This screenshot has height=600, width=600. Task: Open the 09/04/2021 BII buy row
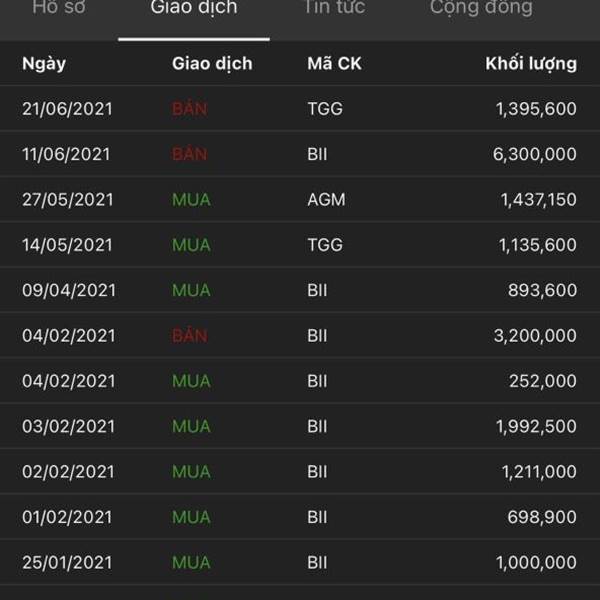point(300,290)
